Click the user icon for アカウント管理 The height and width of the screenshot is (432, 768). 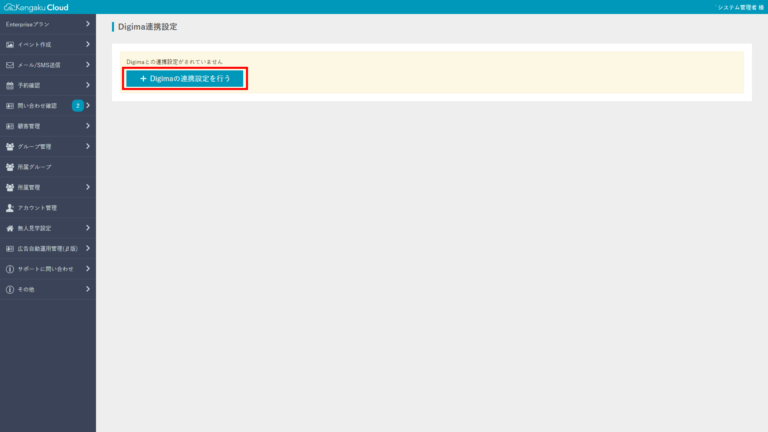click(x=10, y=208)
